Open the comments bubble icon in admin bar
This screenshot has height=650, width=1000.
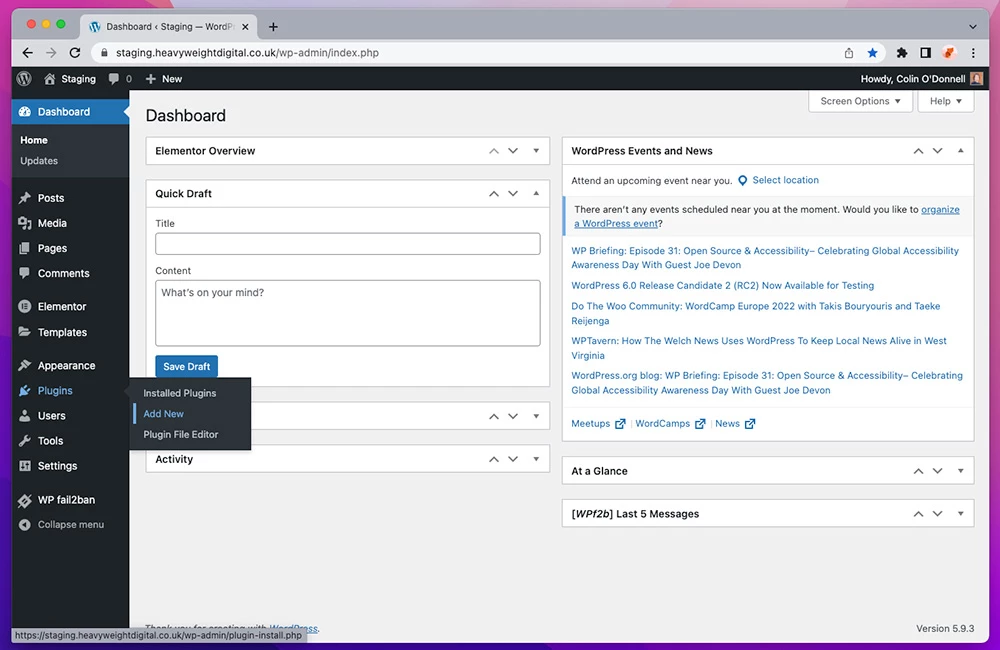tap(114, 79)
